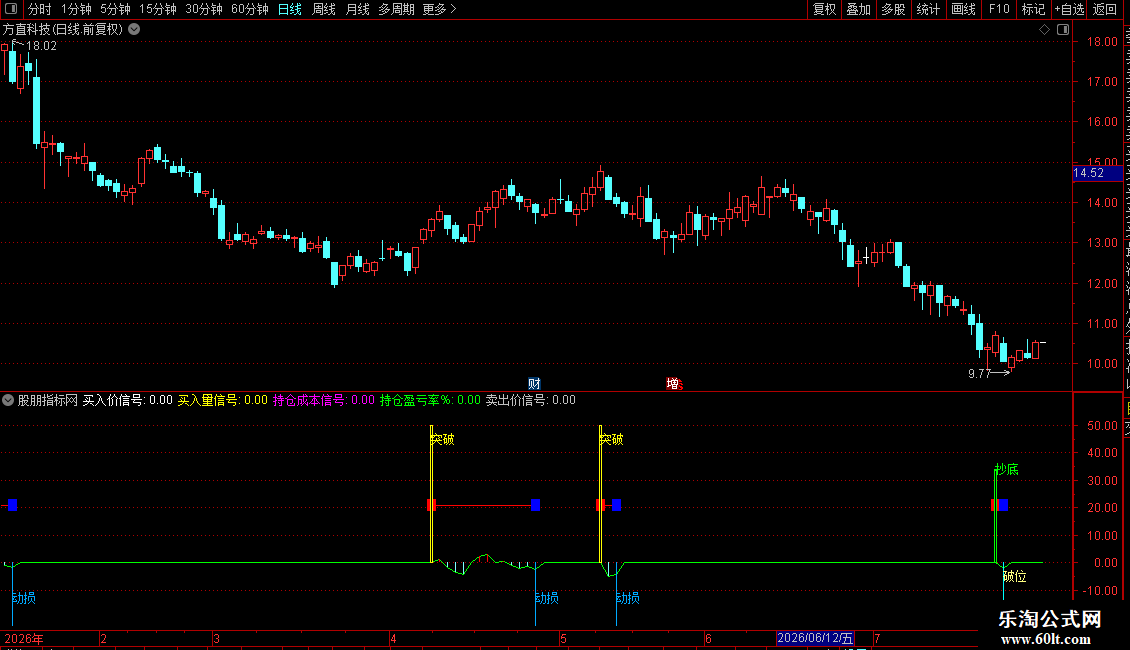Click the 2026年 timeline label
Image resolution: width=1130 pixels, height=650 pixels.
pyautogui.click(x=24, y=638)
